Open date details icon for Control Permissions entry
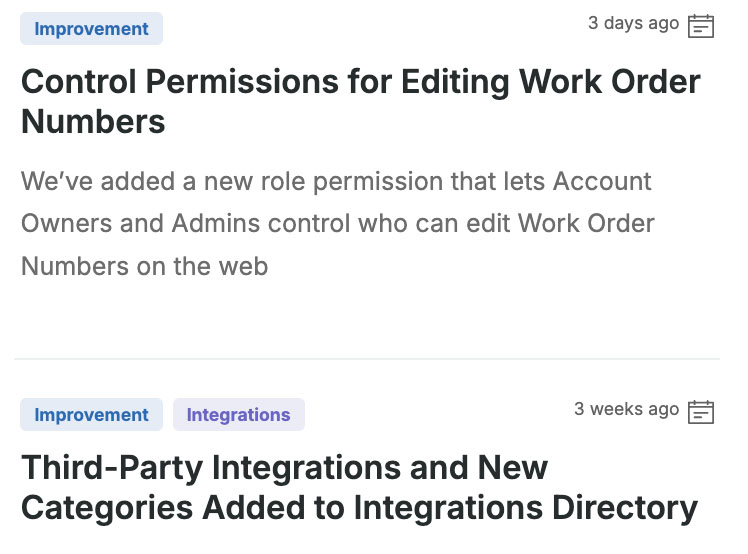748x554 pixels. point(701,26)
